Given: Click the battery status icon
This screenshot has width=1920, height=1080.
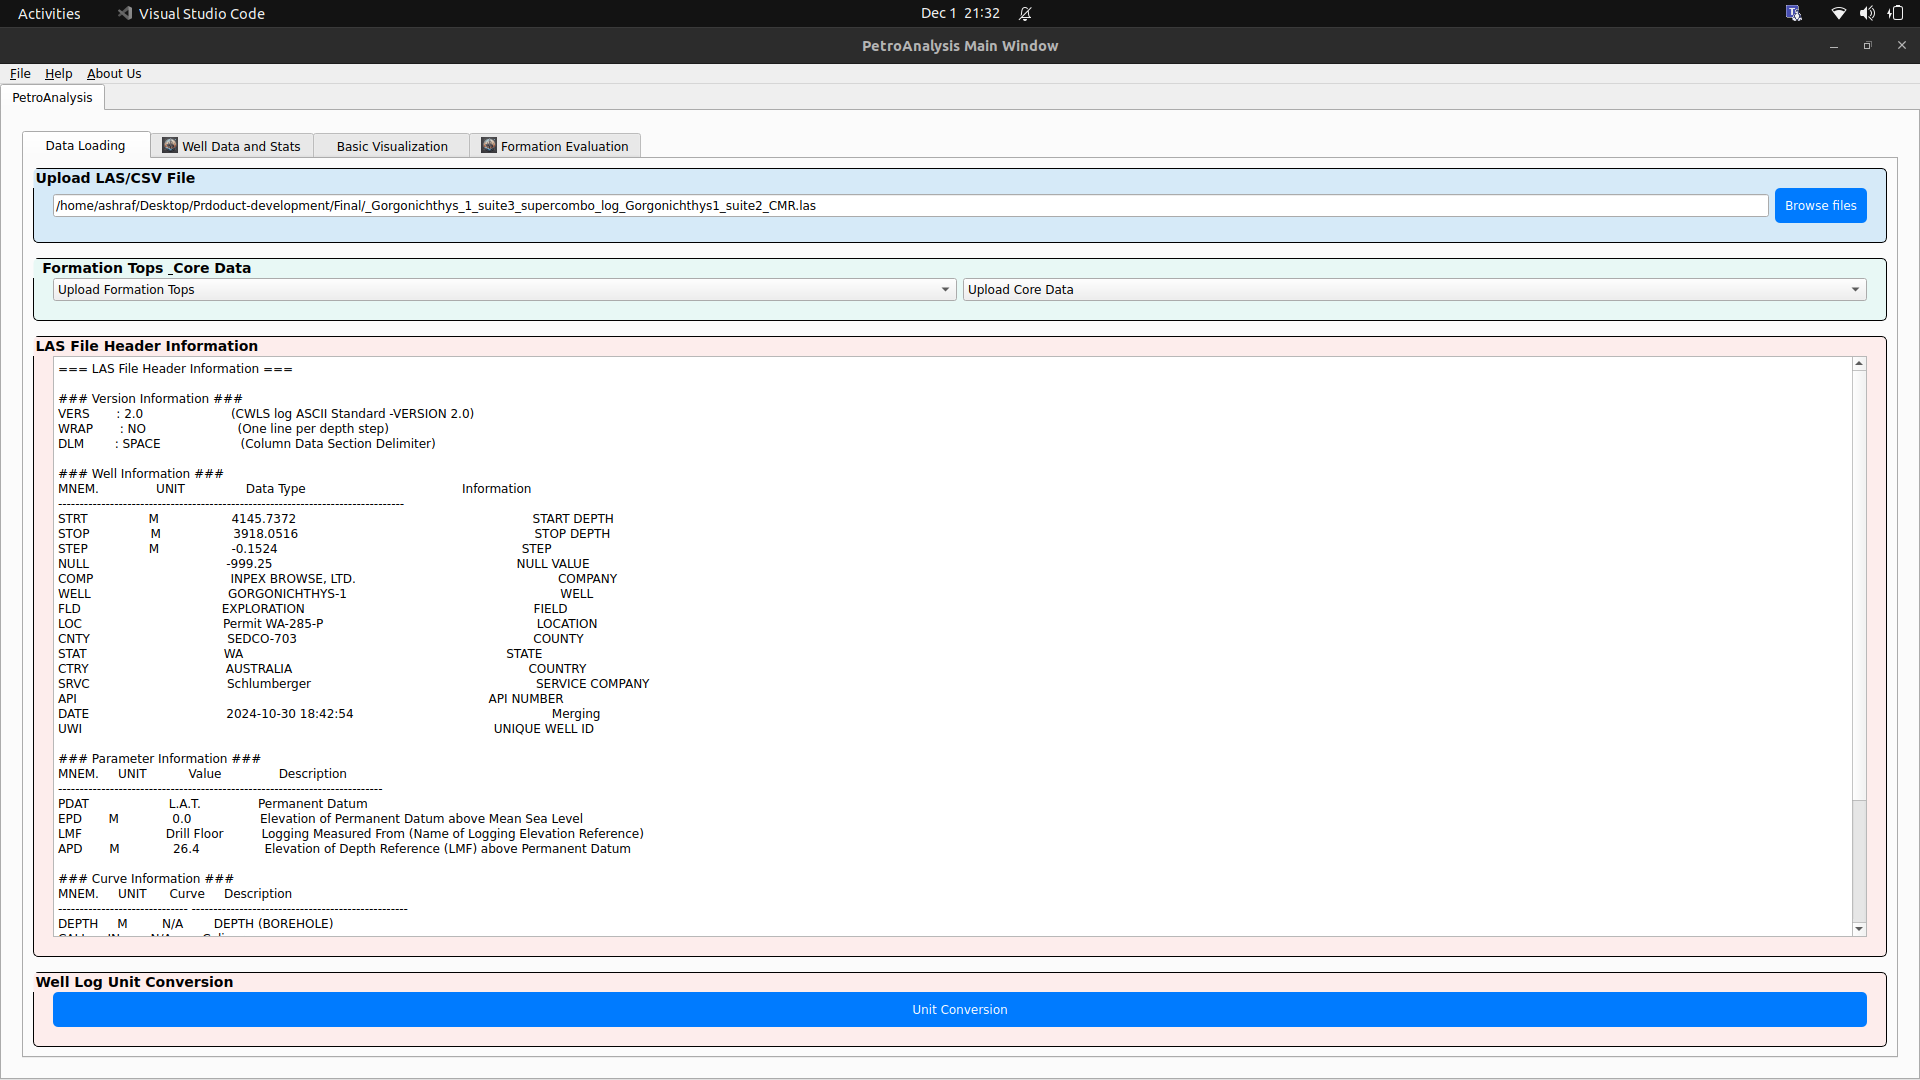Looking at the screenshot, I should pos(1895,13).
